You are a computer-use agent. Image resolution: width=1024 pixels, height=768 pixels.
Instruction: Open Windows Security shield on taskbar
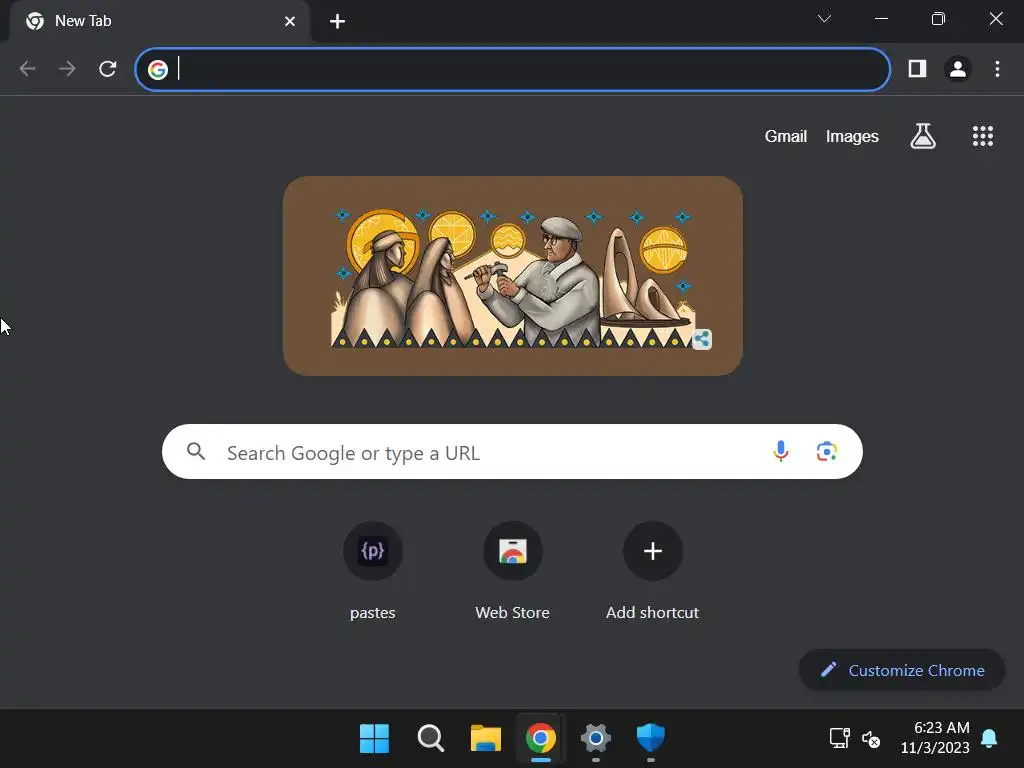click(650, 739)
